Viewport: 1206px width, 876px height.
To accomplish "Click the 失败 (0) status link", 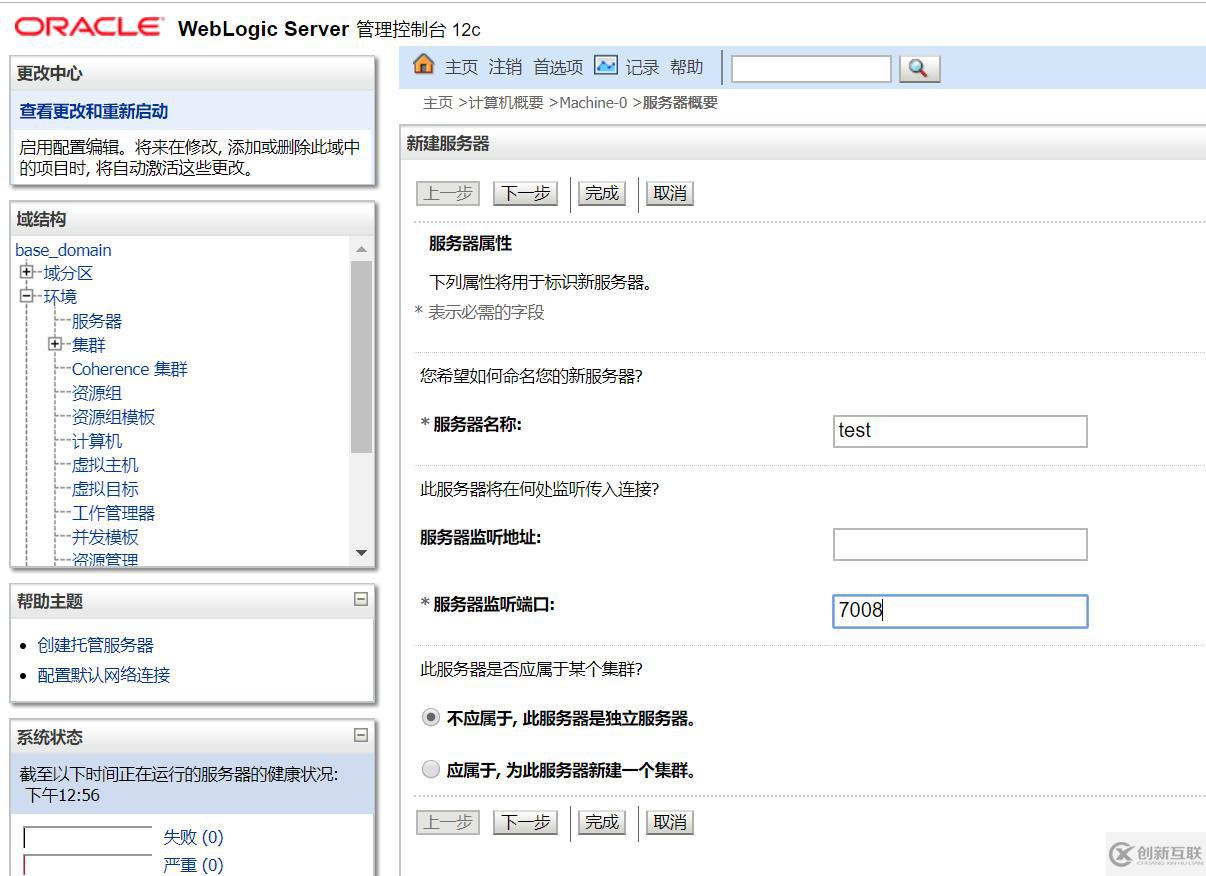I will point(193,837).
